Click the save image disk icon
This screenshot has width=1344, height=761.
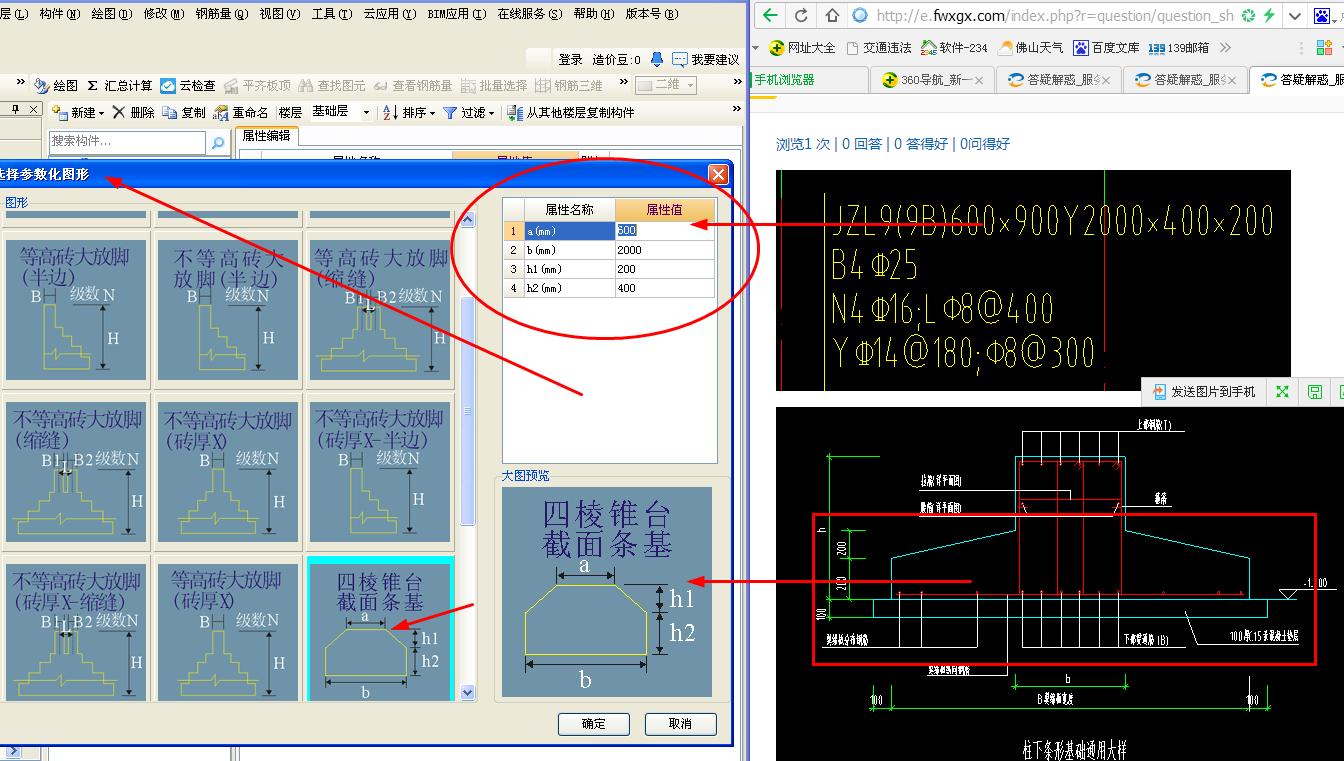tap(1315, 392)
